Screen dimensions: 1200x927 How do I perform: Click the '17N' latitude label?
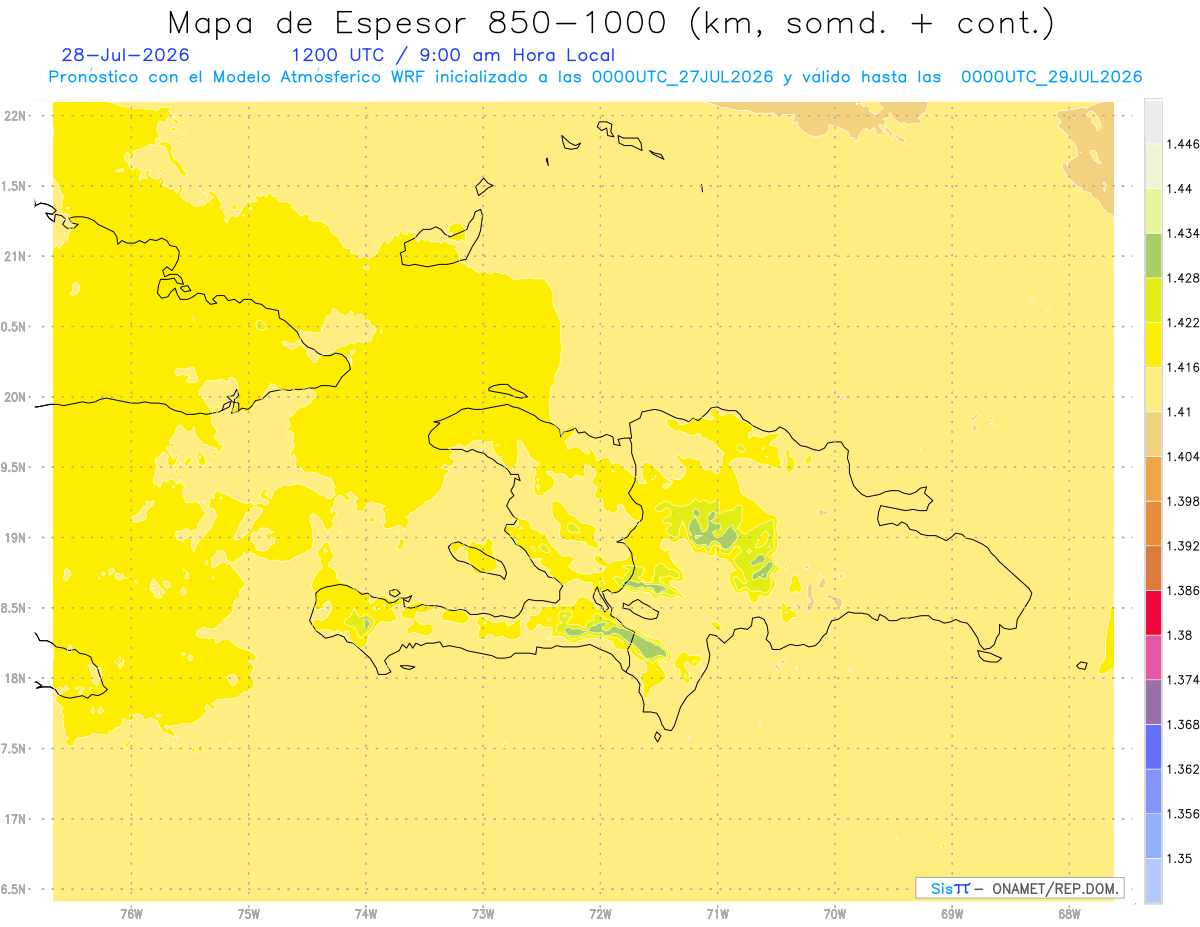click(x=15, y=819)
